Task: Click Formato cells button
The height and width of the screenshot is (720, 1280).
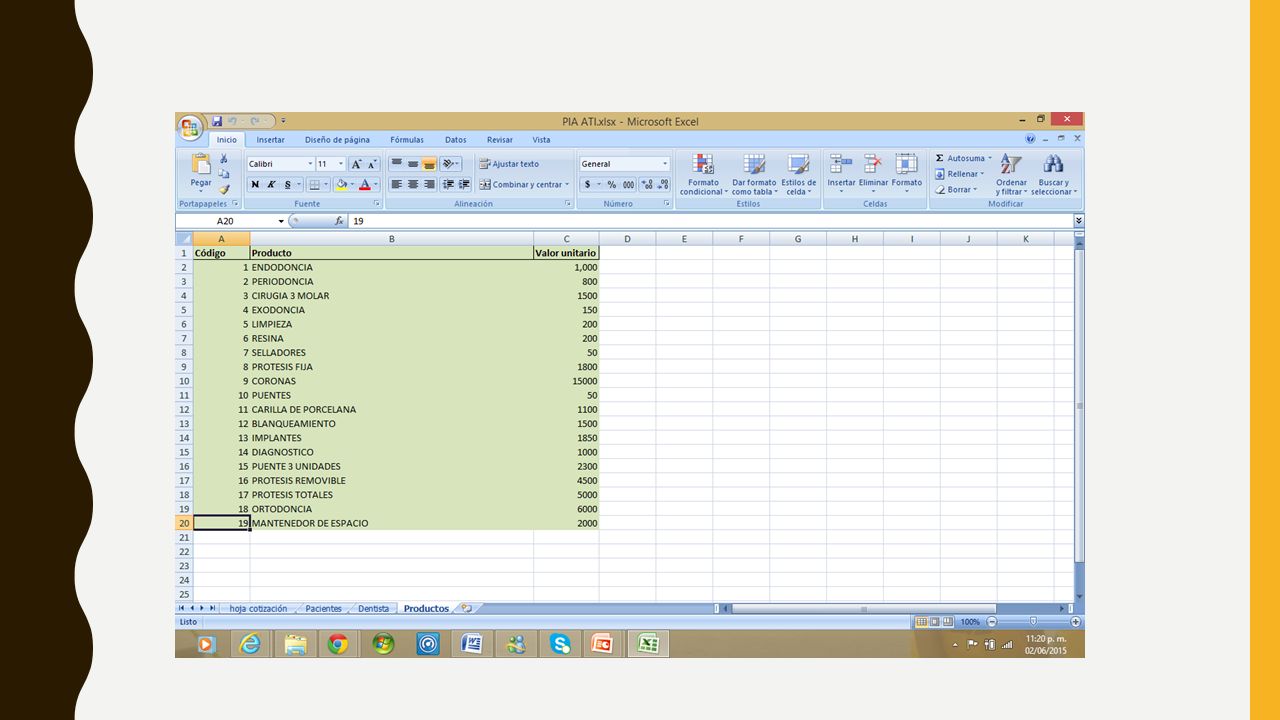Action: point(906,173)
